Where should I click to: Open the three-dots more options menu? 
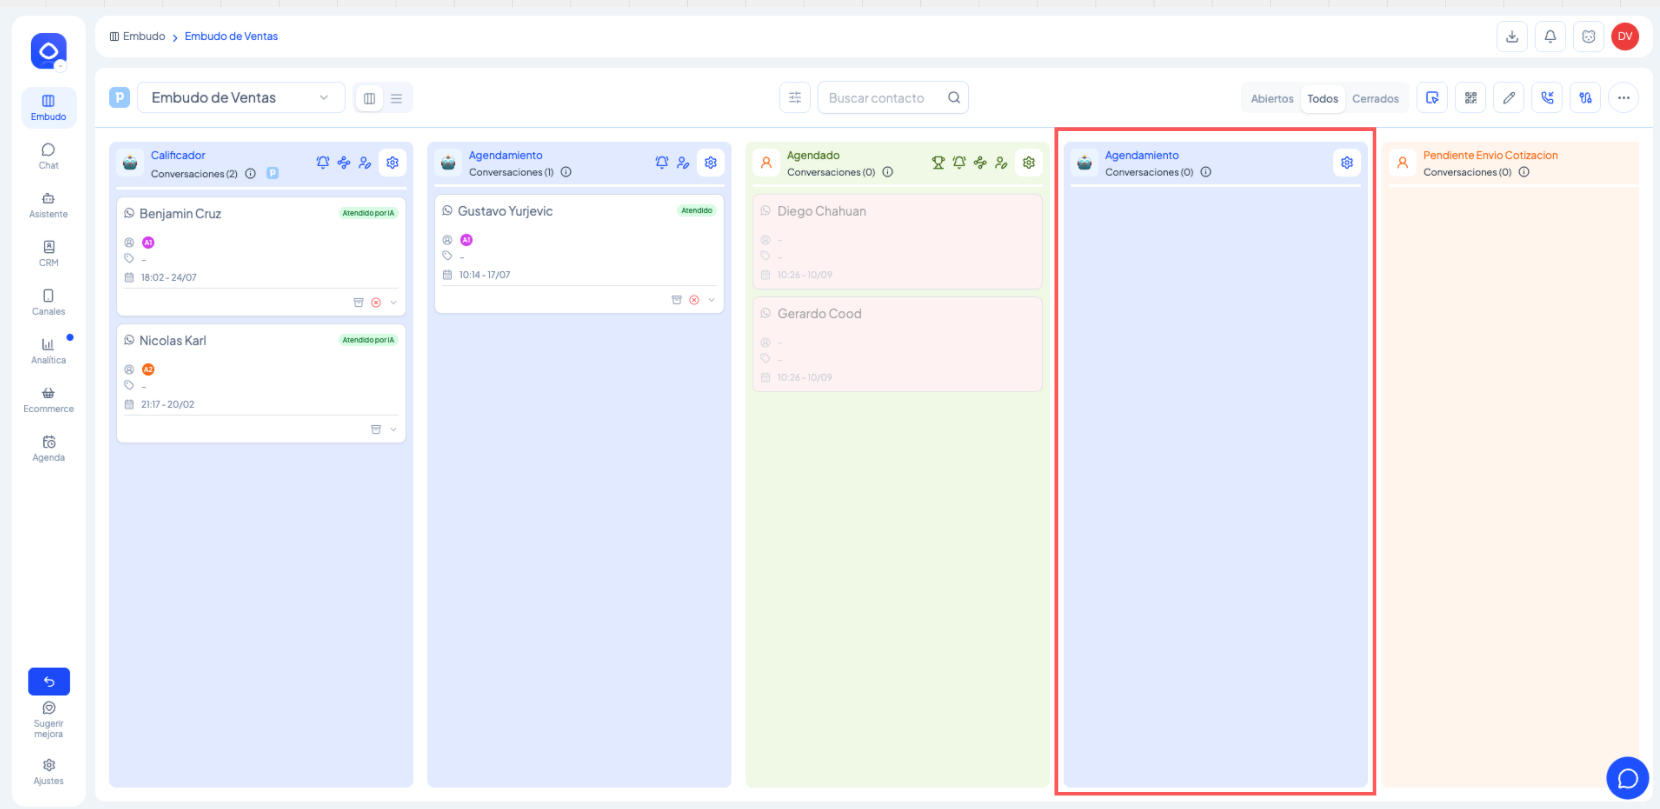click(x=1623, y=98)
